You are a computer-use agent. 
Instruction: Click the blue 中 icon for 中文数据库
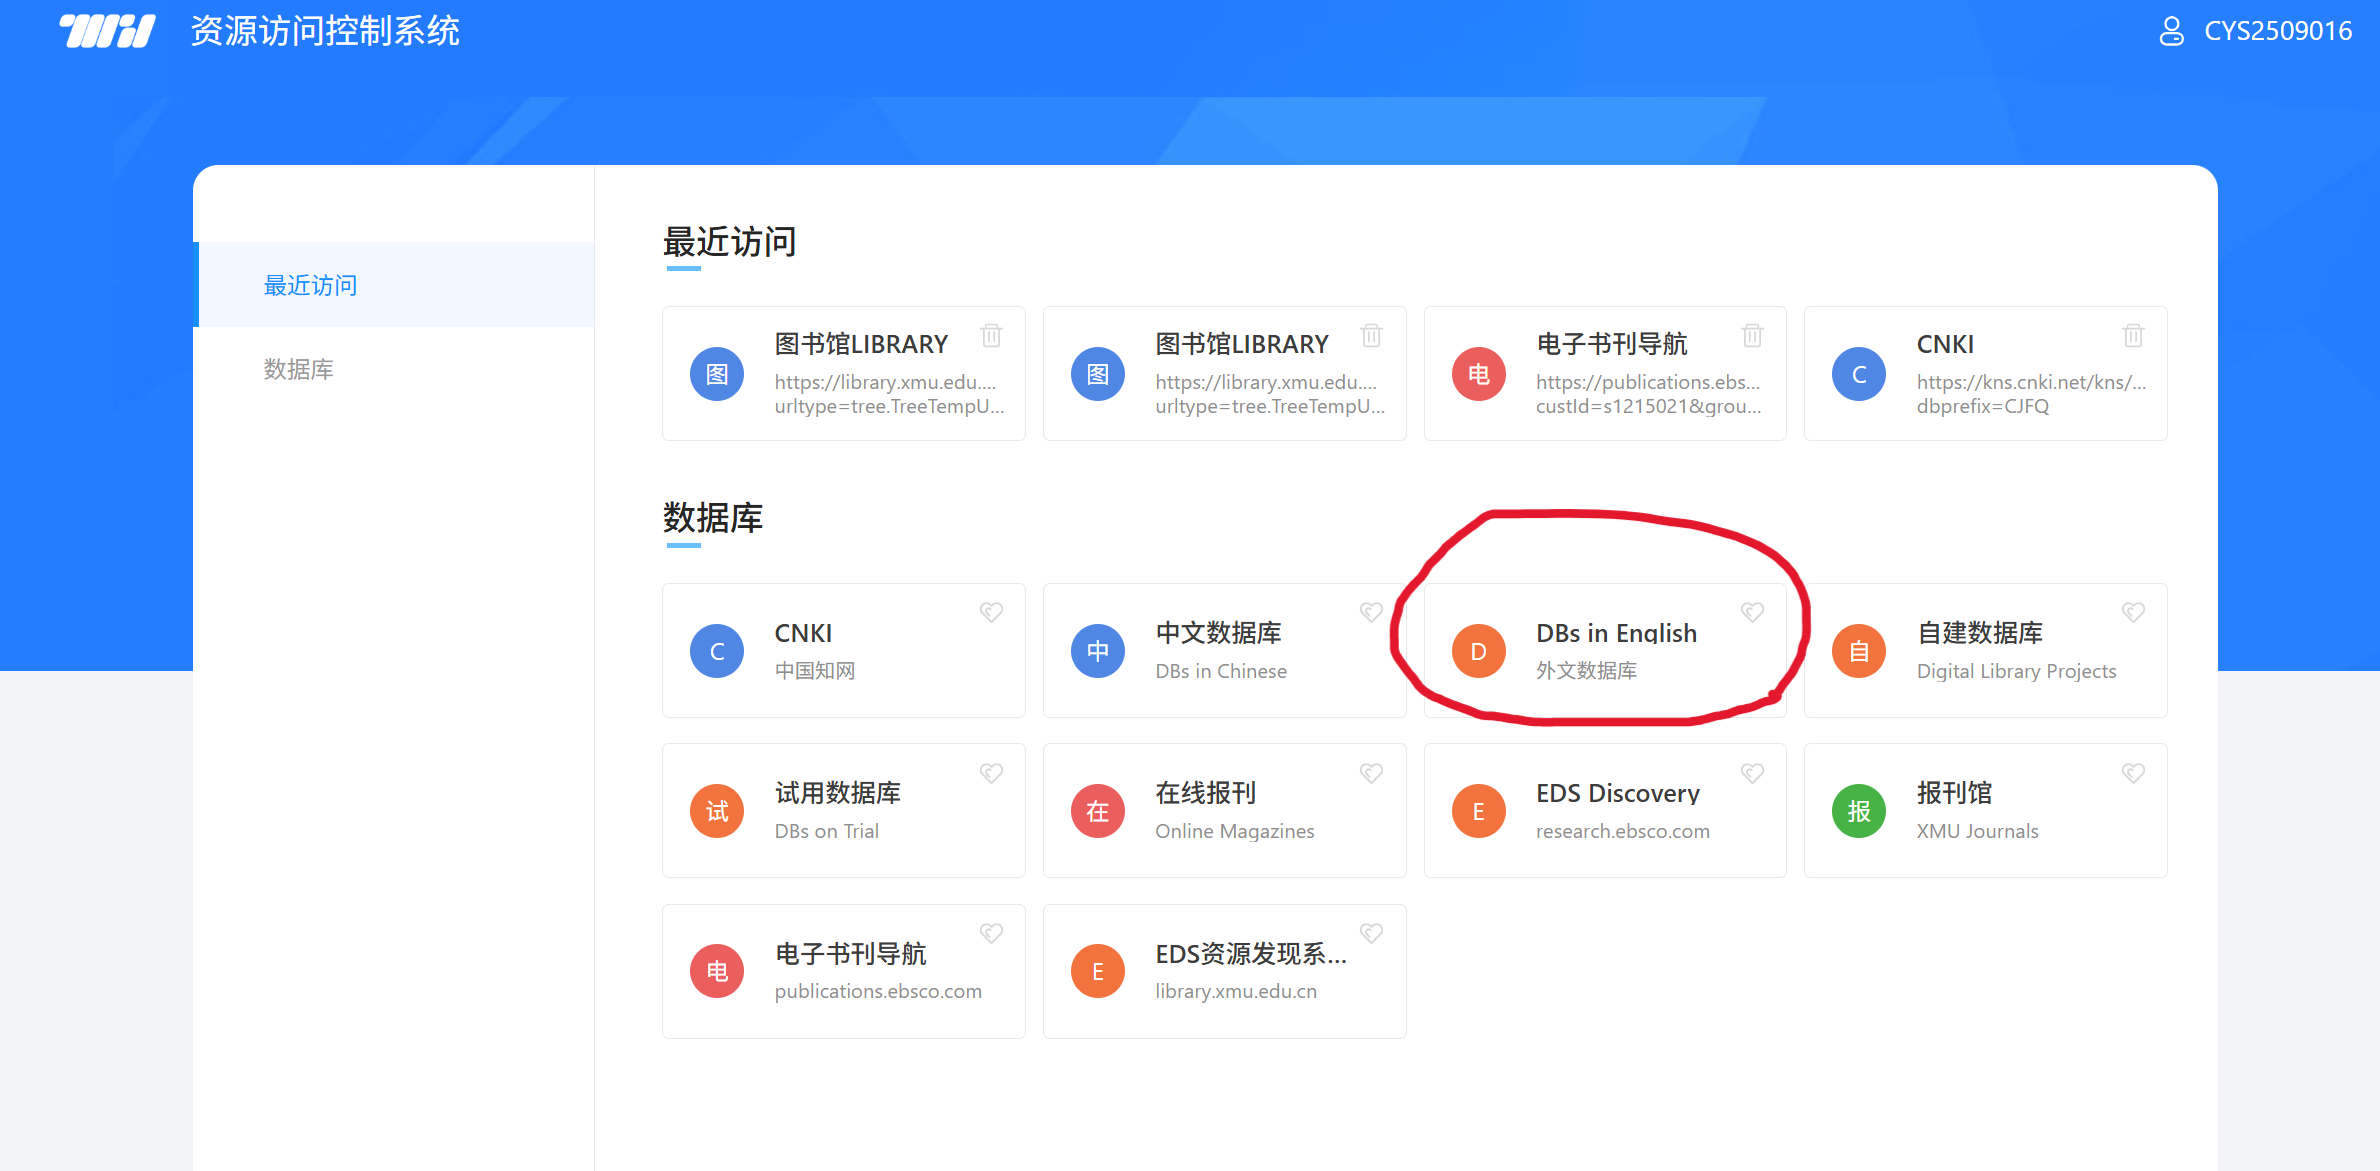click(1097, 651)
